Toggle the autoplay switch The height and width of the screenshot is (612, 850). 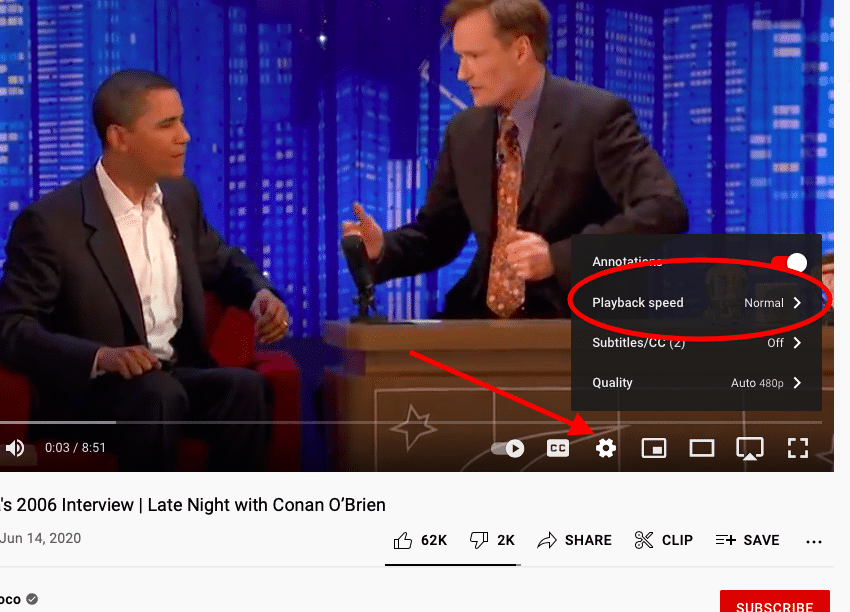click(507, 448)
